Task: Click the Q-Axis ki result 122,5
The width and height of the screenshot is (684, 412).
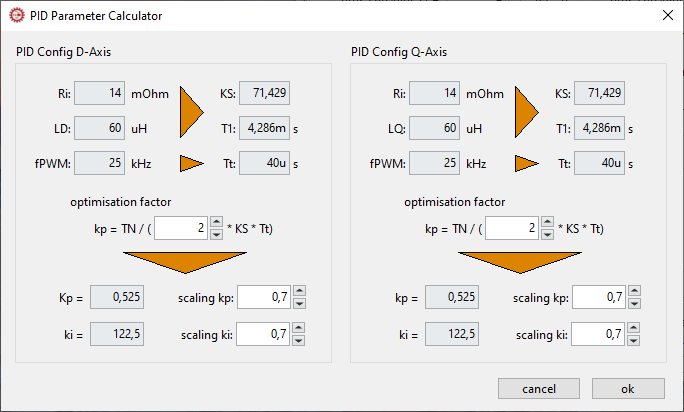Action: [x=452, y=334]
